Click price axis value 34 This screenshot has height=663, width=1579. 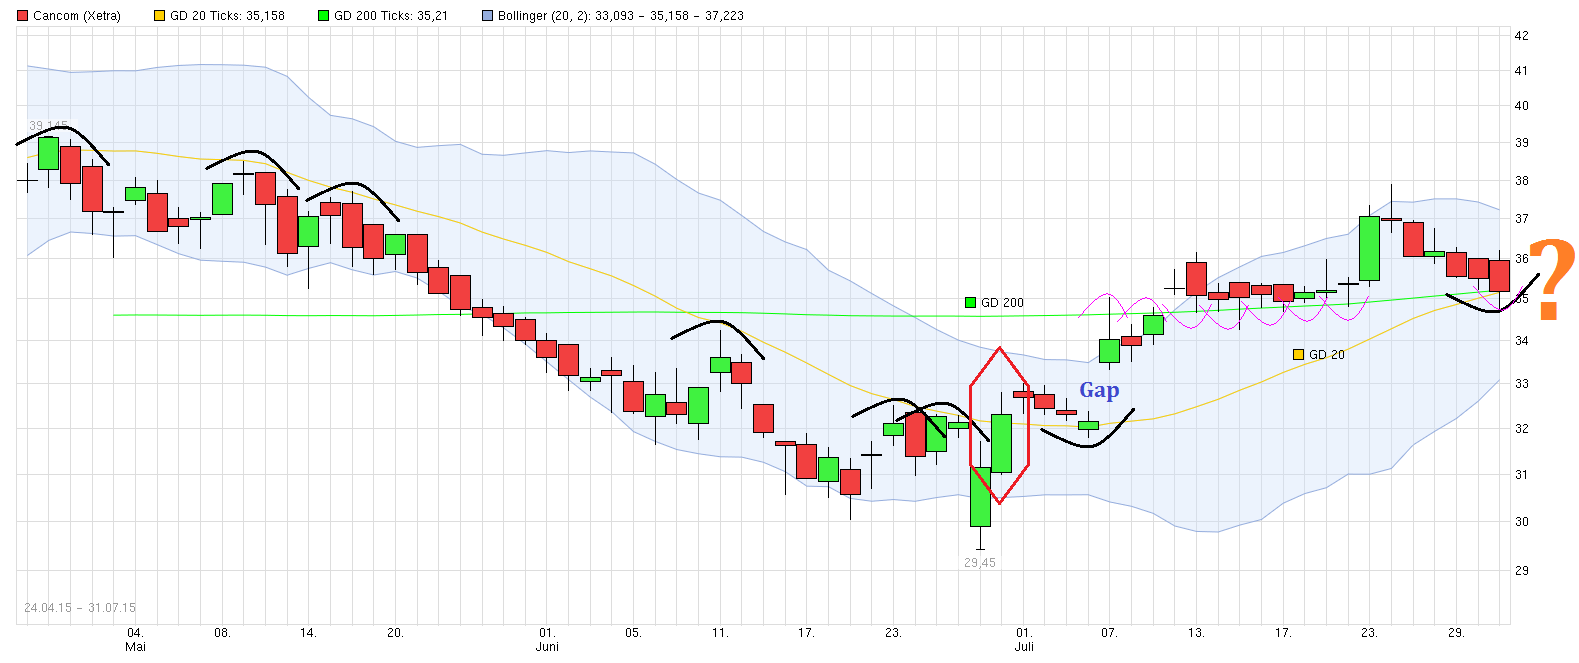(1521, 341)
